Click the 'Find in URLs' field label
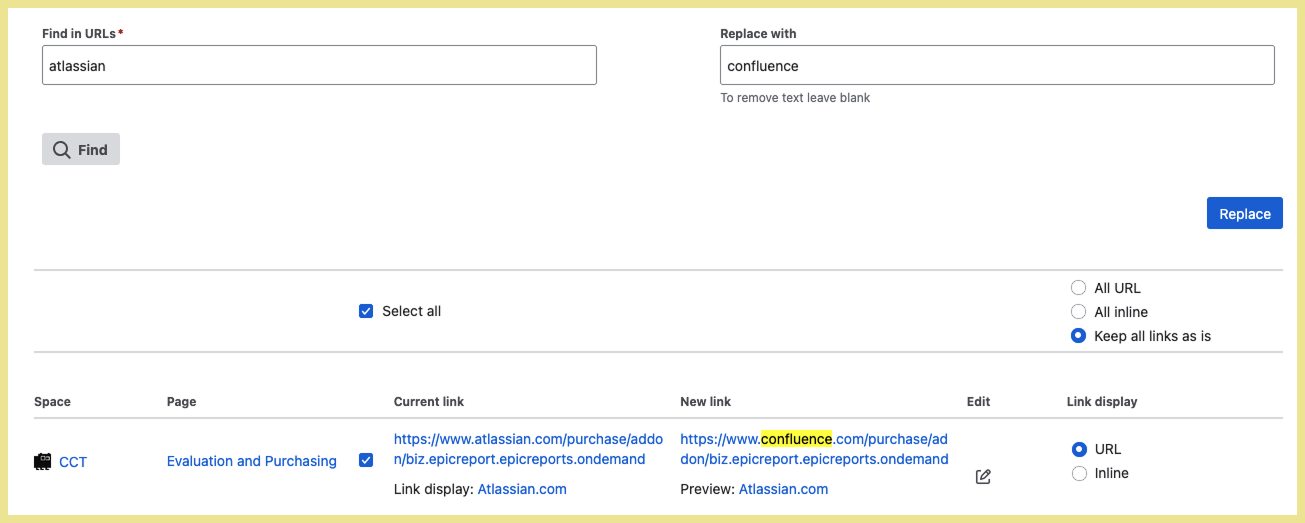 point(80,34)
